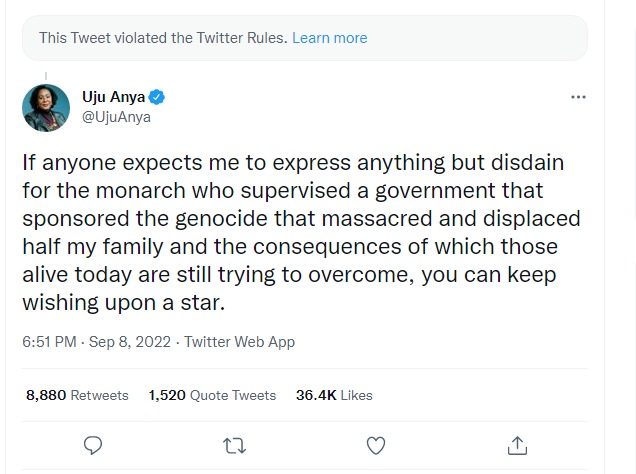The height and width of the screenshot is (474, 636).
Task: View the 1,520 Quote Tweets
Action: [212, 395]
